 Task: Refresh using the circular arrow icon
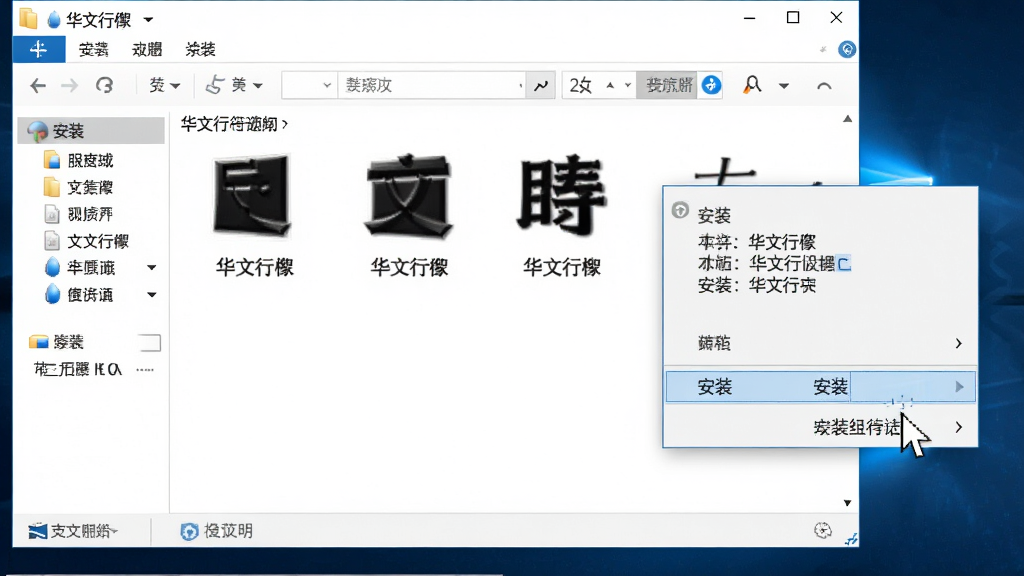[104, 86]
